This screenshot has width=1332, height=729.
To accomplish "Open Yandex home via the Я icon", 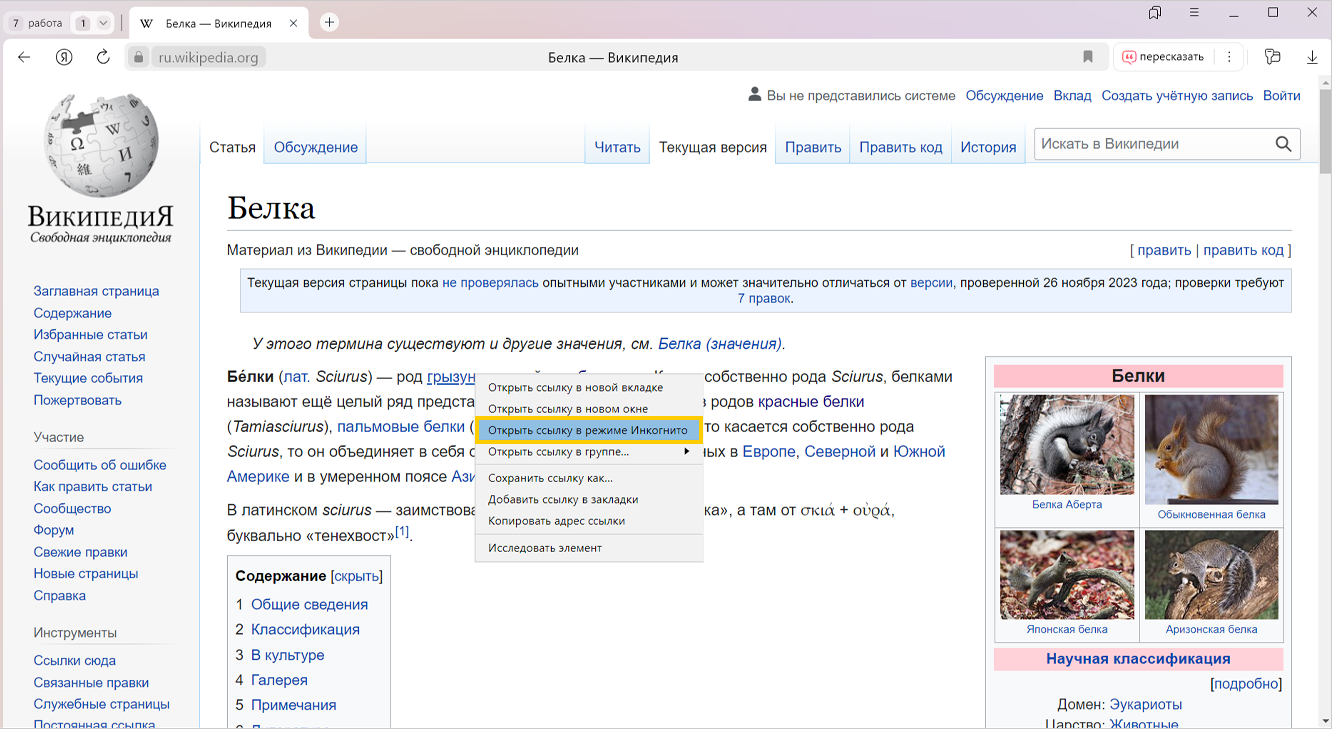I will point(64,57).
